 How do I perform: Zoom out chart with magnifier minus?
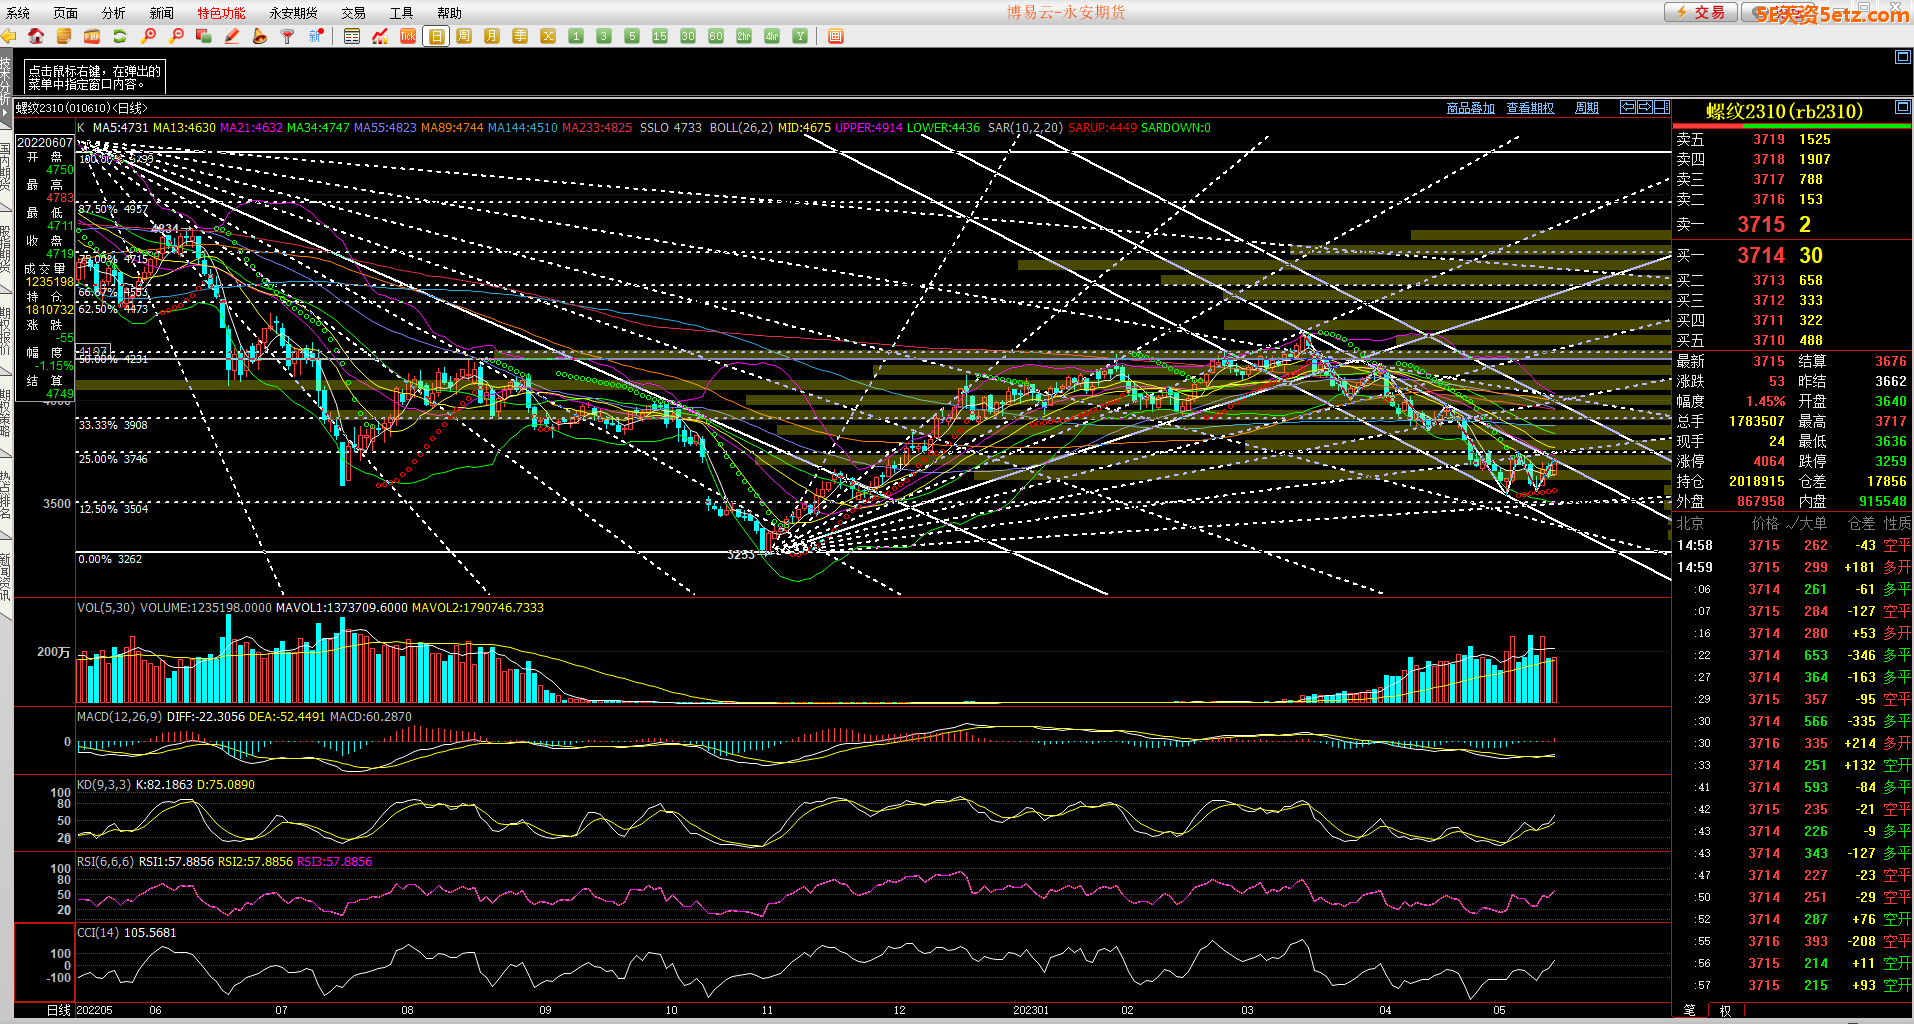coord(176,36)
